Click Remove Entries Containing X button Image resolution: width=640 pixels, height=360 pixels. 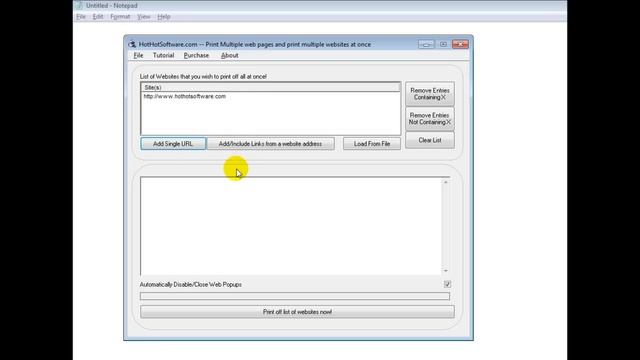click(x=430, y=94)
